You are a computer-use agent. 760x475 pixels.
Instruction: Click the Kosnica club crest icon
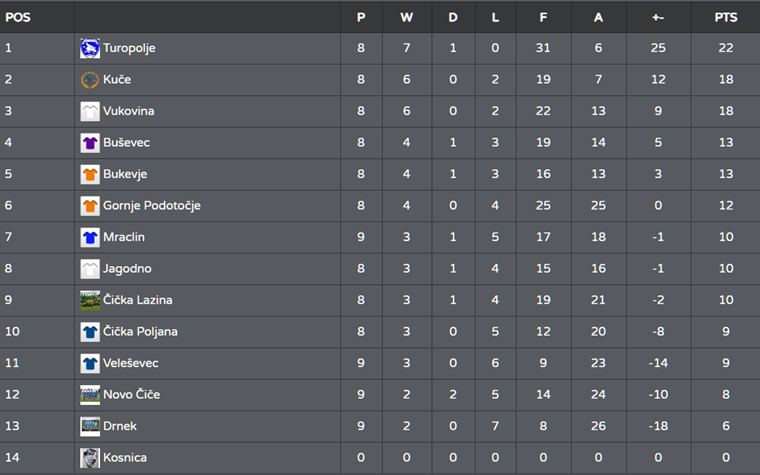[90, 458]
